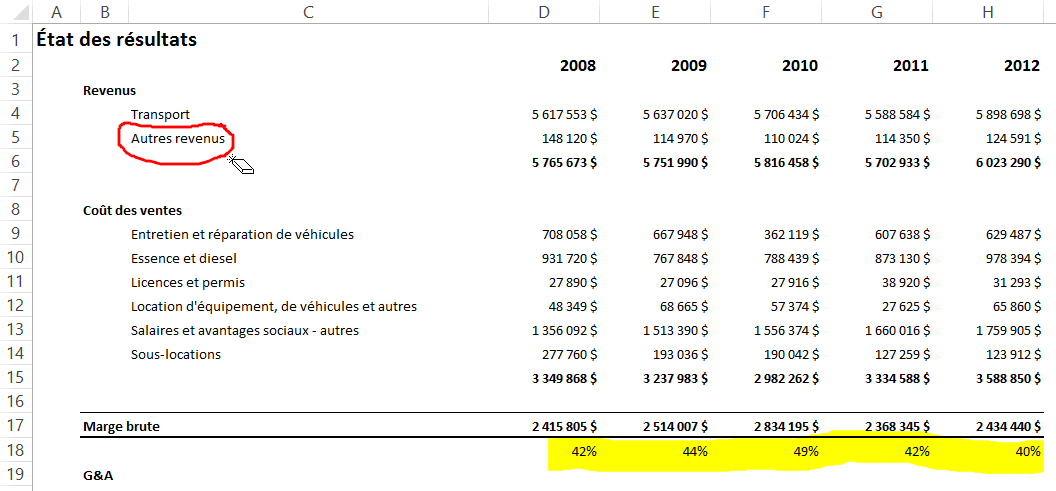The width and height of the screenshot is (1056, 491).
Task: Select the Coût des ventes heading cell
Action: [x=131, y=210]
